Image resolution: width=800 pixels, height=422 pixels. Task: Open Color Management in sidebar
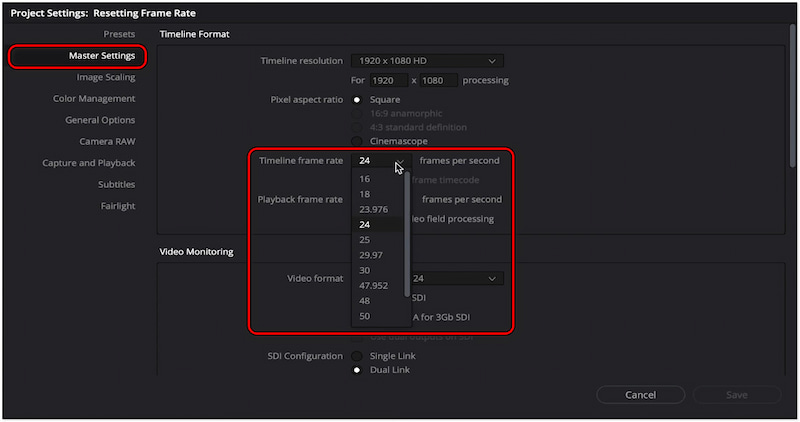(94, 99)
